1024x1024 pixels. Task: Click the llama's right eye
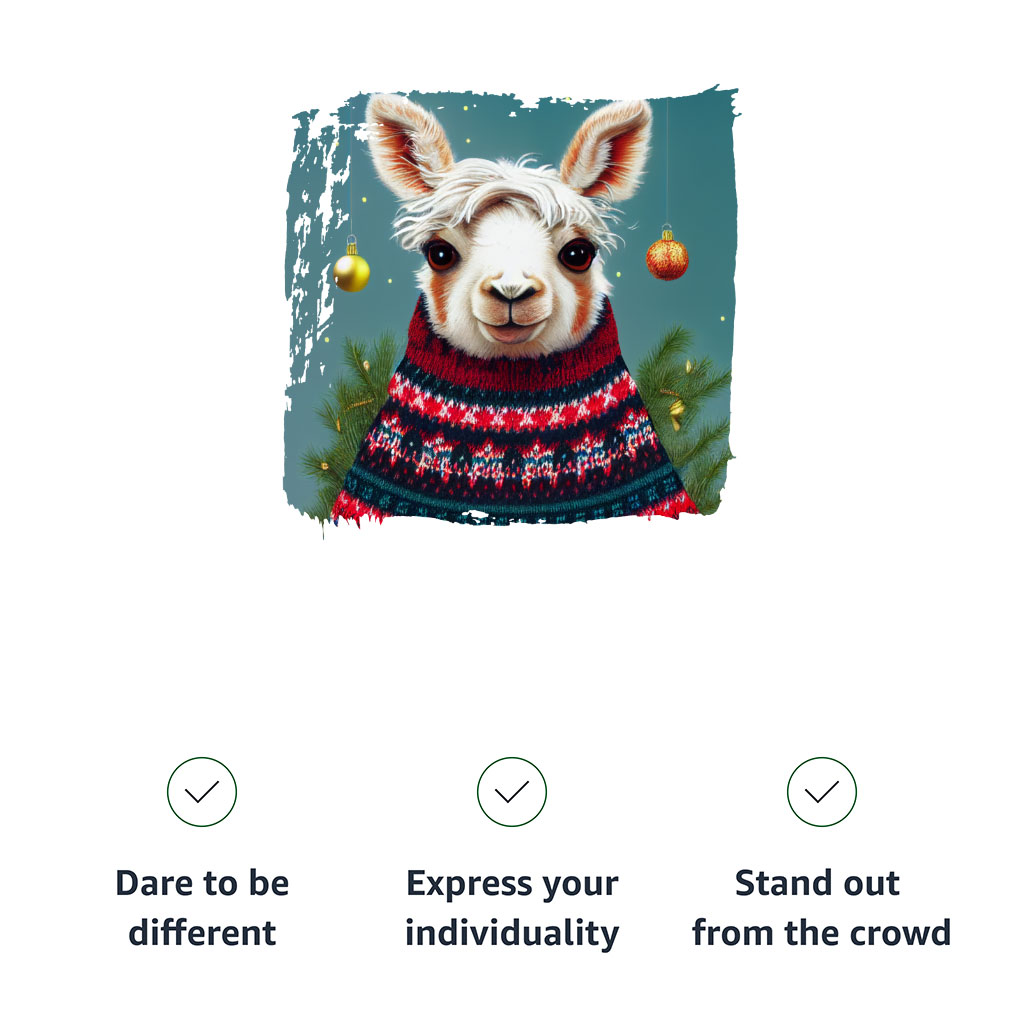(577, 254)
